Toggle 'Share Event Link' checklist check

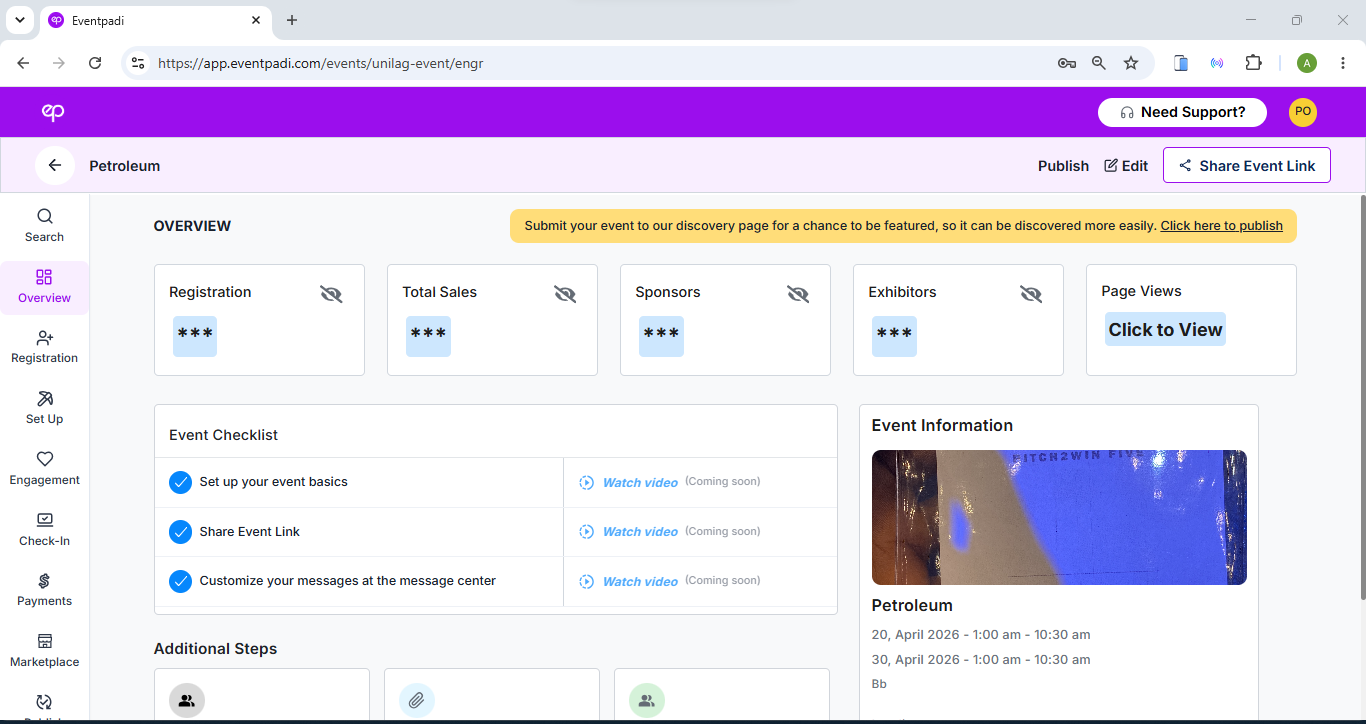(180, 532)
